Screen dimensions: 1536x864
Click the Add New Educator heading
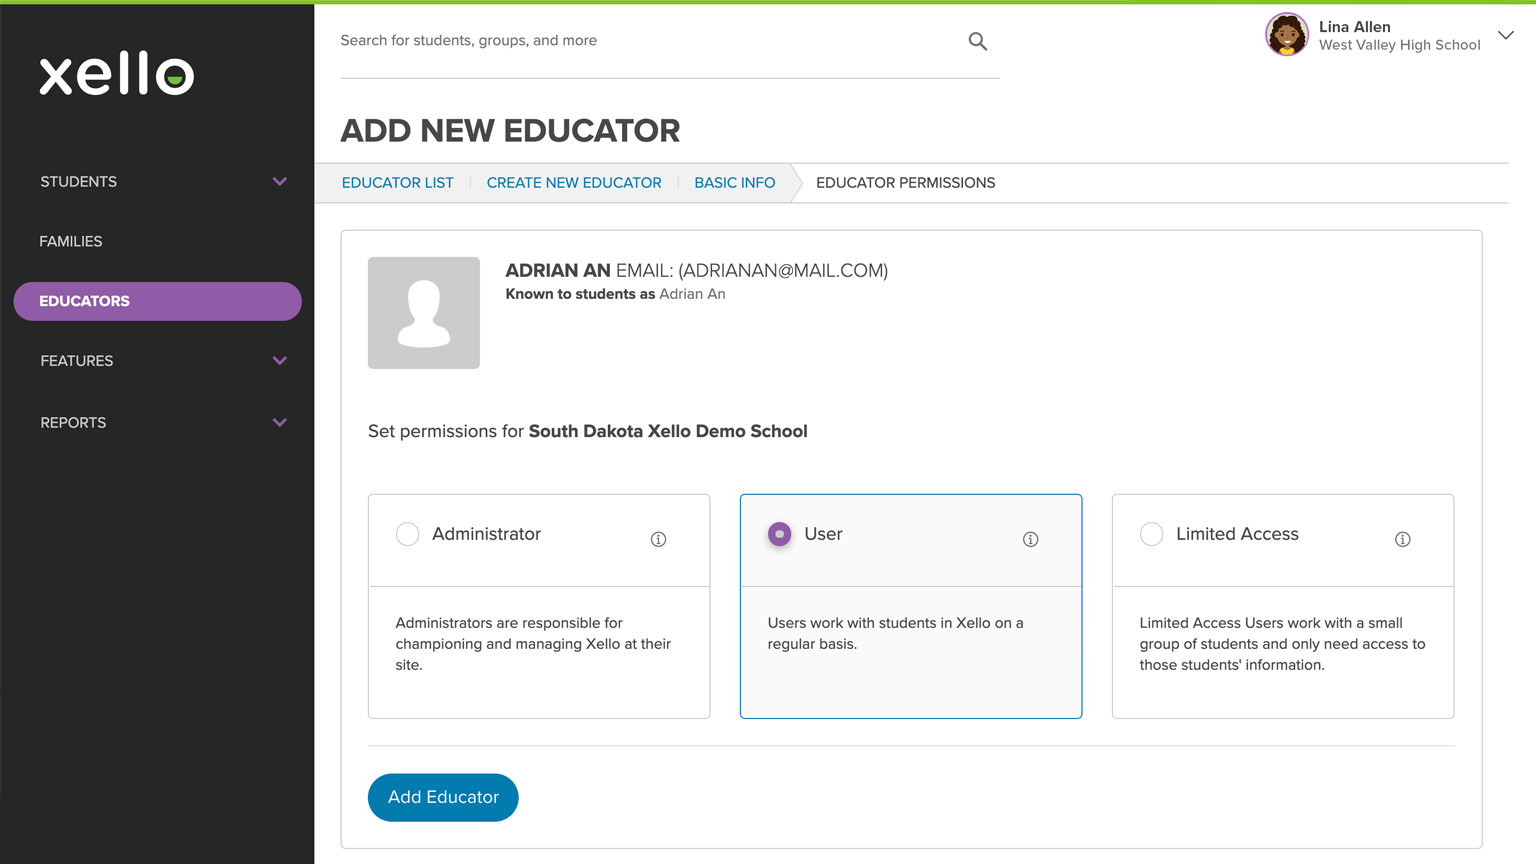pyautogui.click(x=510, y=130)
